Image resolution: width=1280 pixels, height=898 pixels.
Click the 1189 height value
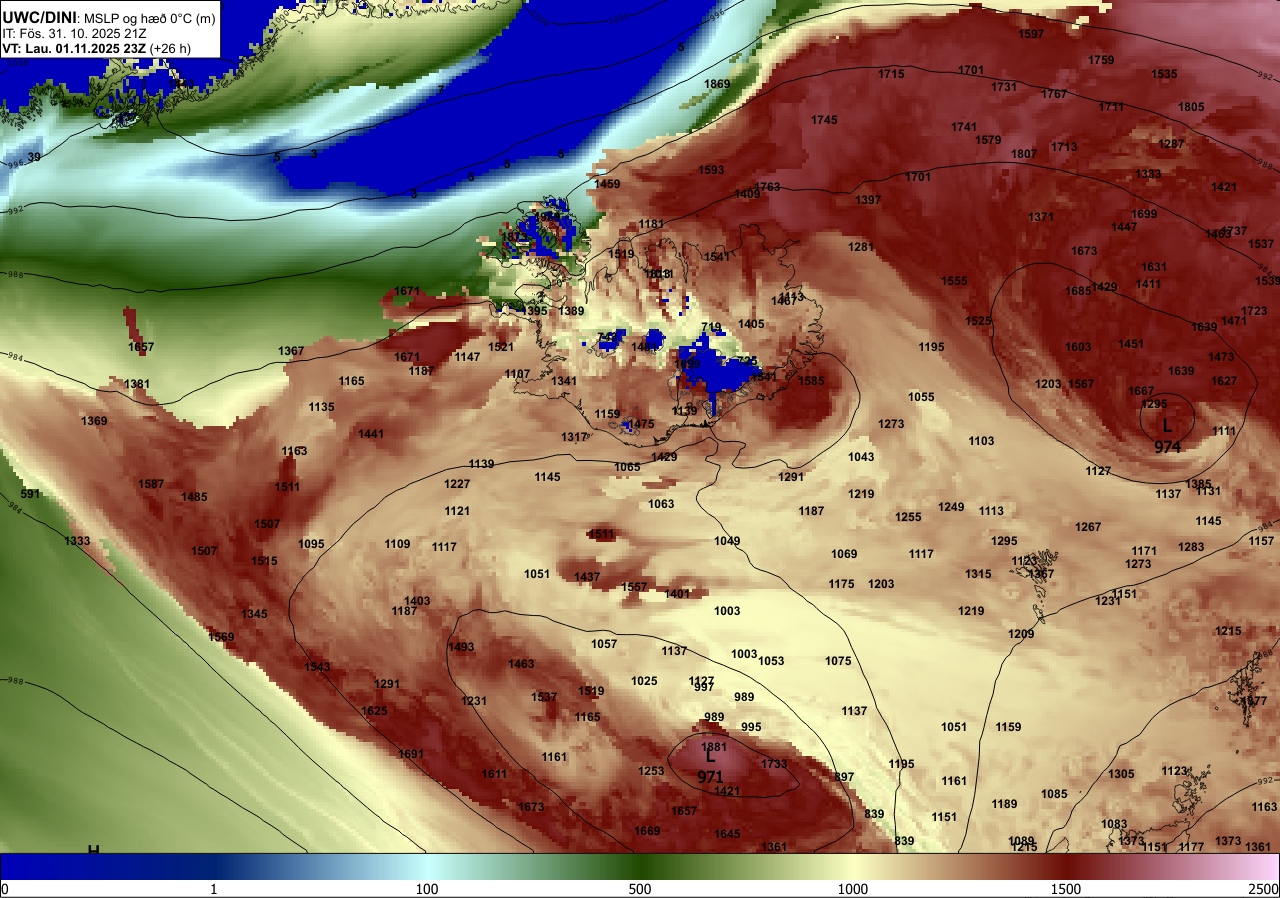tap(1004, 804)
